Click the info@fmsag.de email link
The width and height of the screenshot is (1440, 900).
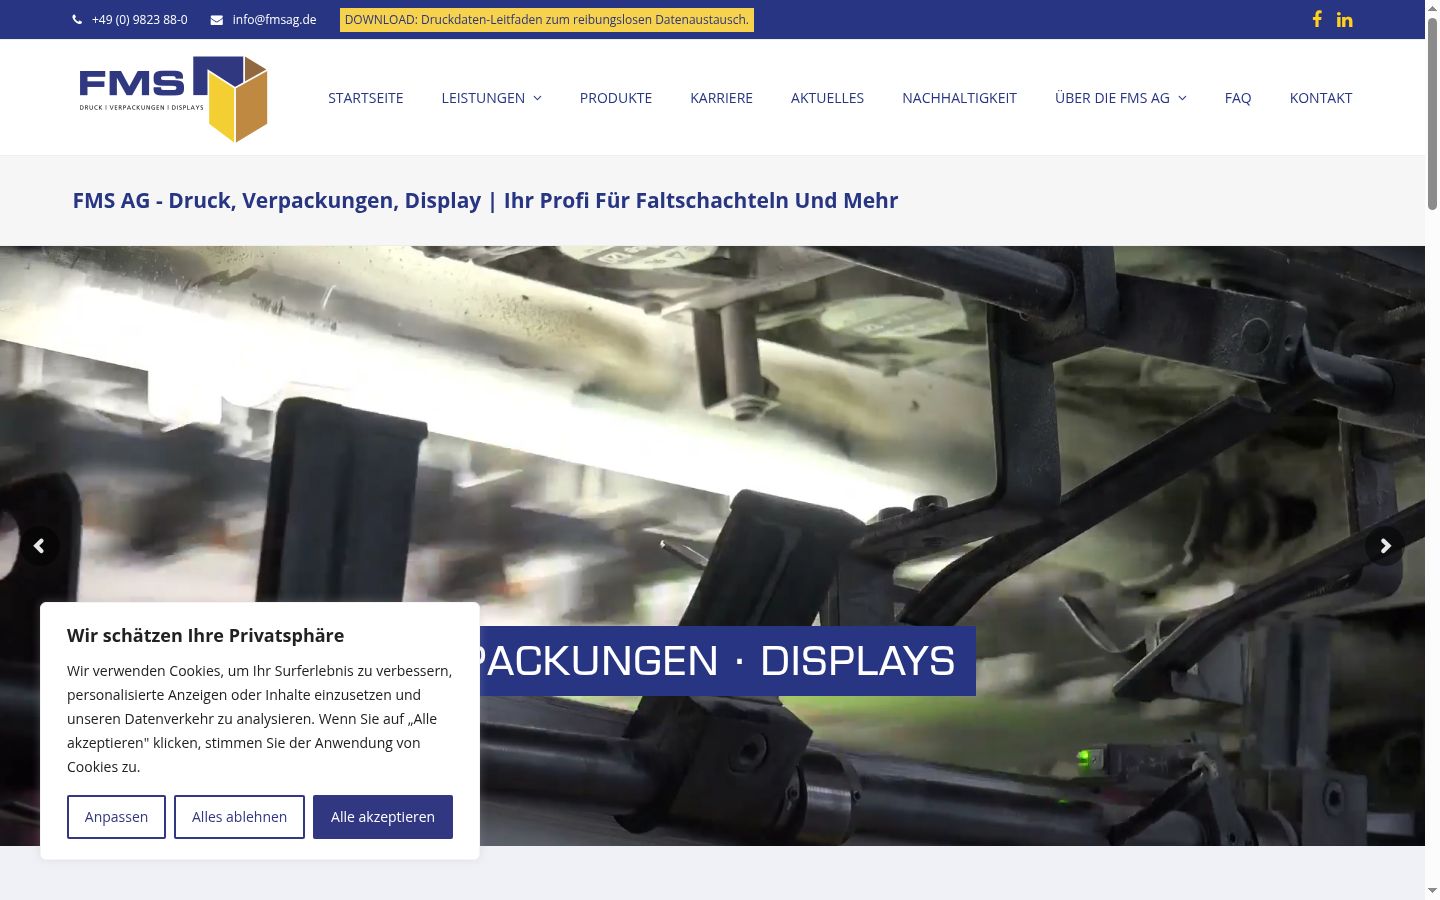click(274, 19)
